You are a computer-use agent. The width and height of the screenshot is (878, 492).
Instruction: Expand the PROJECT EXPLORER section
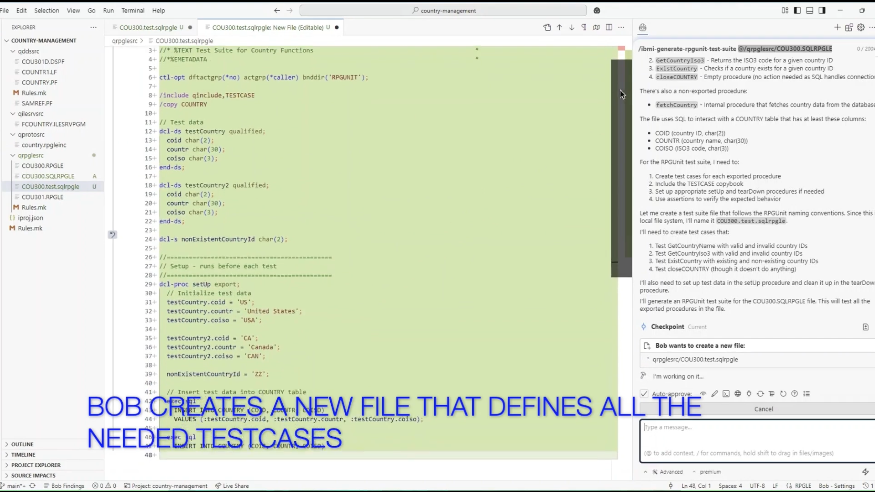[52, 465]
